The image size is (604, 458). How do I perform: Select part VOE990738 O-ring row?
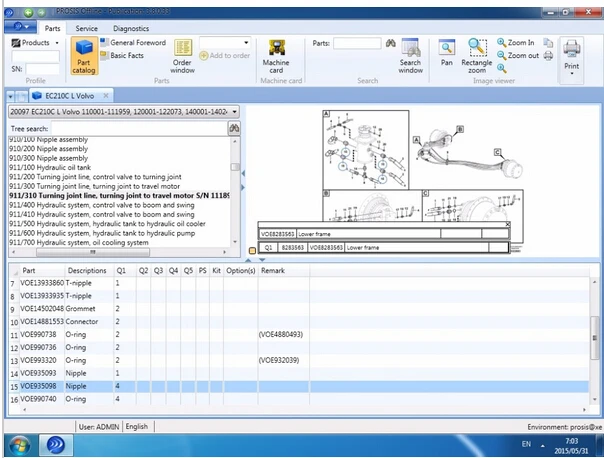click(x=299, y=335)
